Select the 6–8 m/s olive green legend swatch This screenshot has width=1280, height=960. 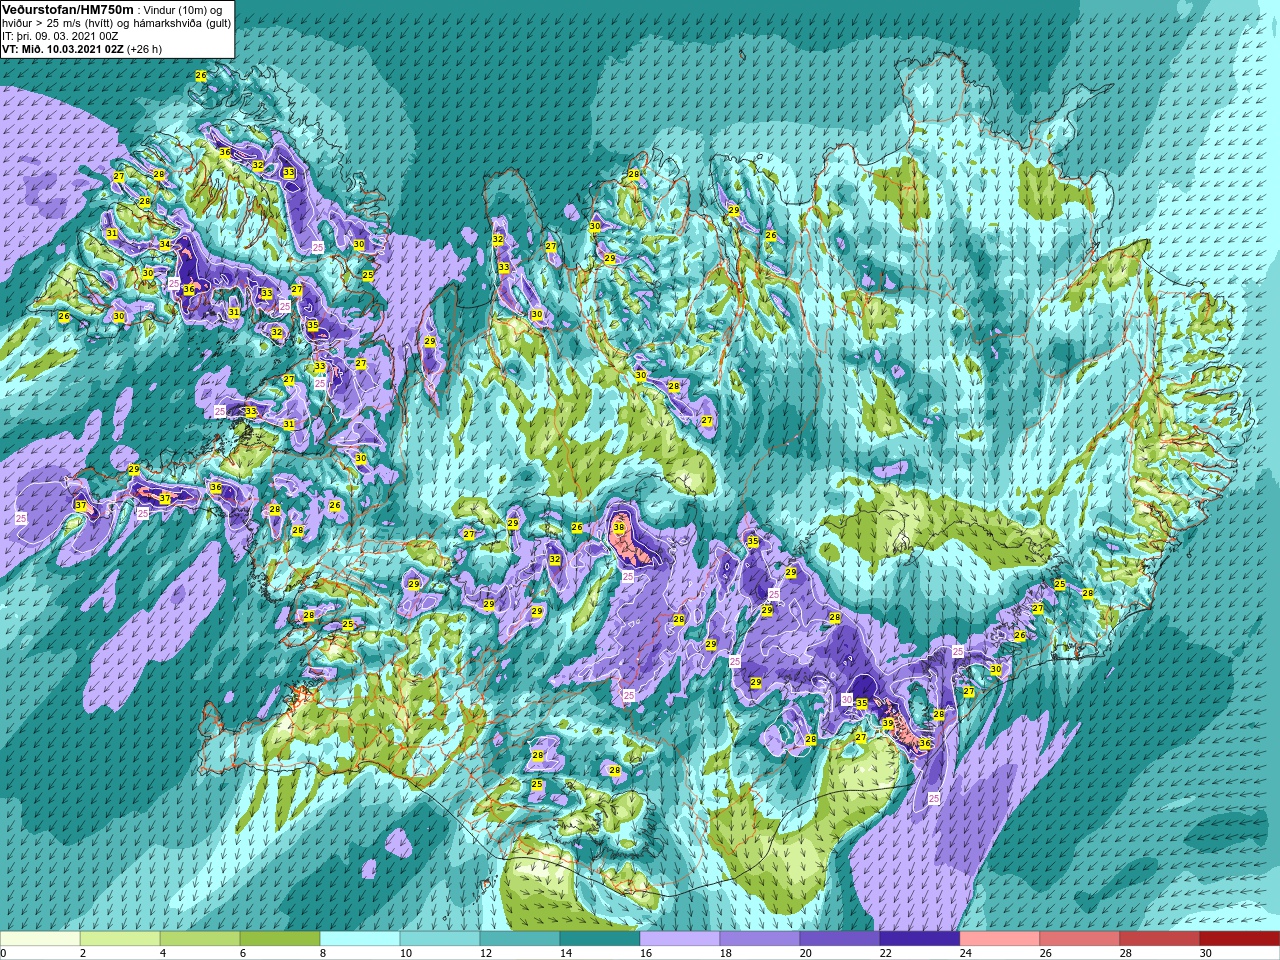coord(280,939)
